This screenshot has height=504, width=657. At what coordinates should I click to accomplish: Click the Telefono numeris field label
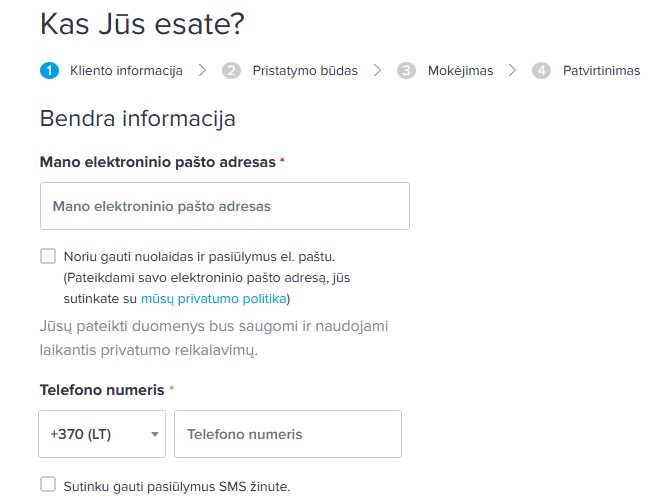[x=102, y=389]
